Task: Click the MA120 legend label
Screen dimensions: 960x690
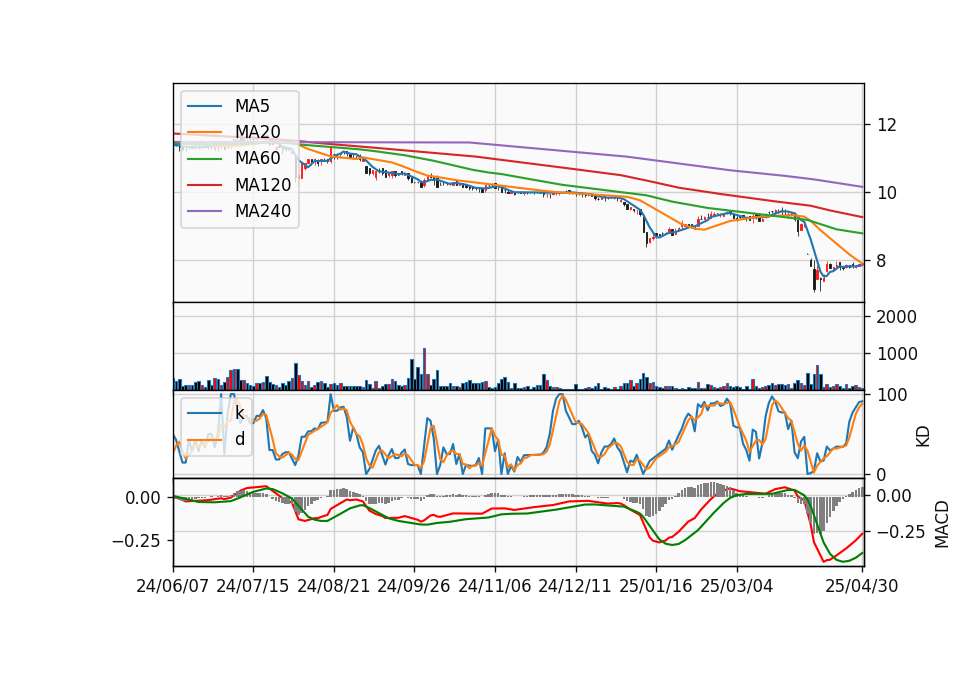Action: pyautogui.click(x=263, y=185)
